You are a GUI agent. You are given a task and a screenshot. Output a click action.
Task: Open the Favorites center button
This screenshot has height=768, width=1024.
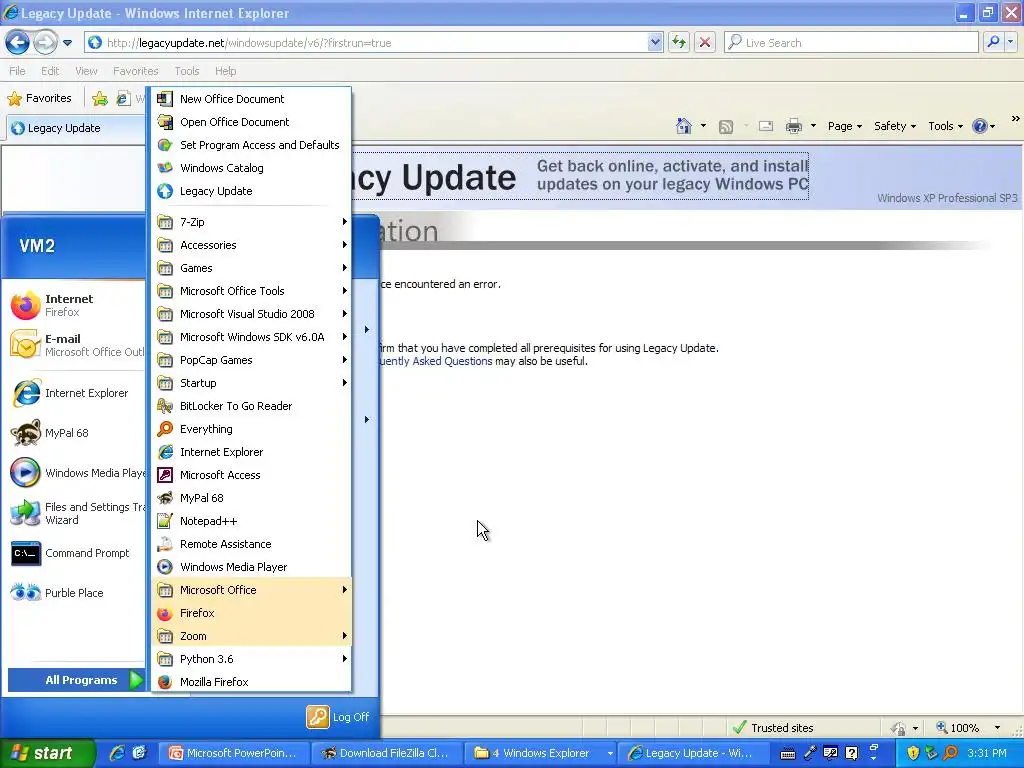[x=39, y=99]
